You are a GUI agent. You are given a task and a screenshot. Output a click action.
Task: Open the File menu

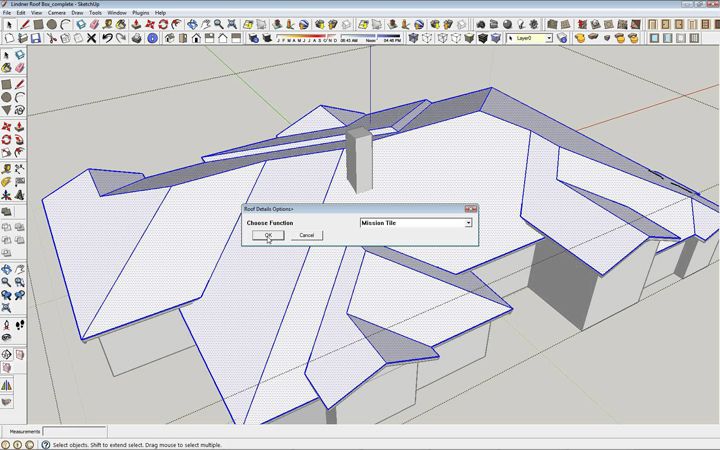click(x=7, y=12)
